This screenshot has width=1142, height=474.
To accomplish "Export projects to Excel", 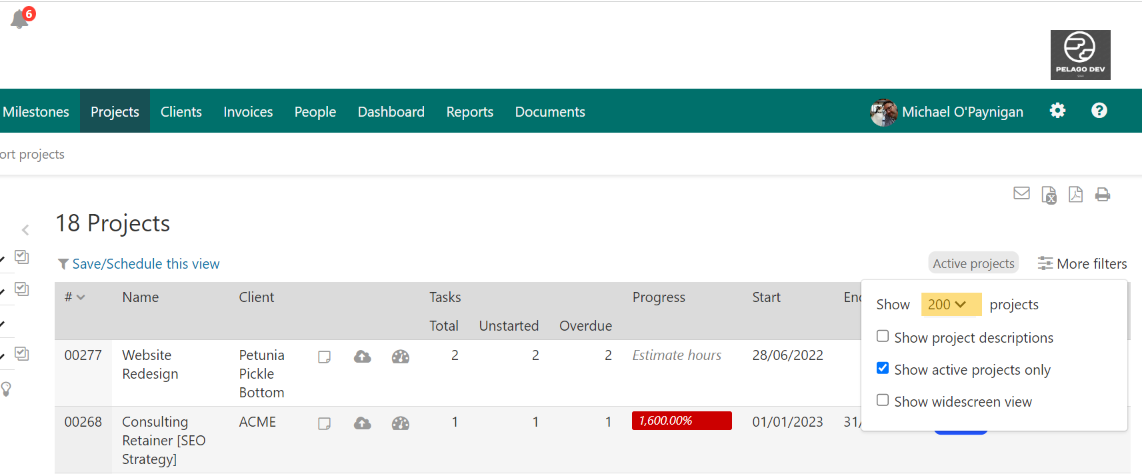I will (1048, 195).
